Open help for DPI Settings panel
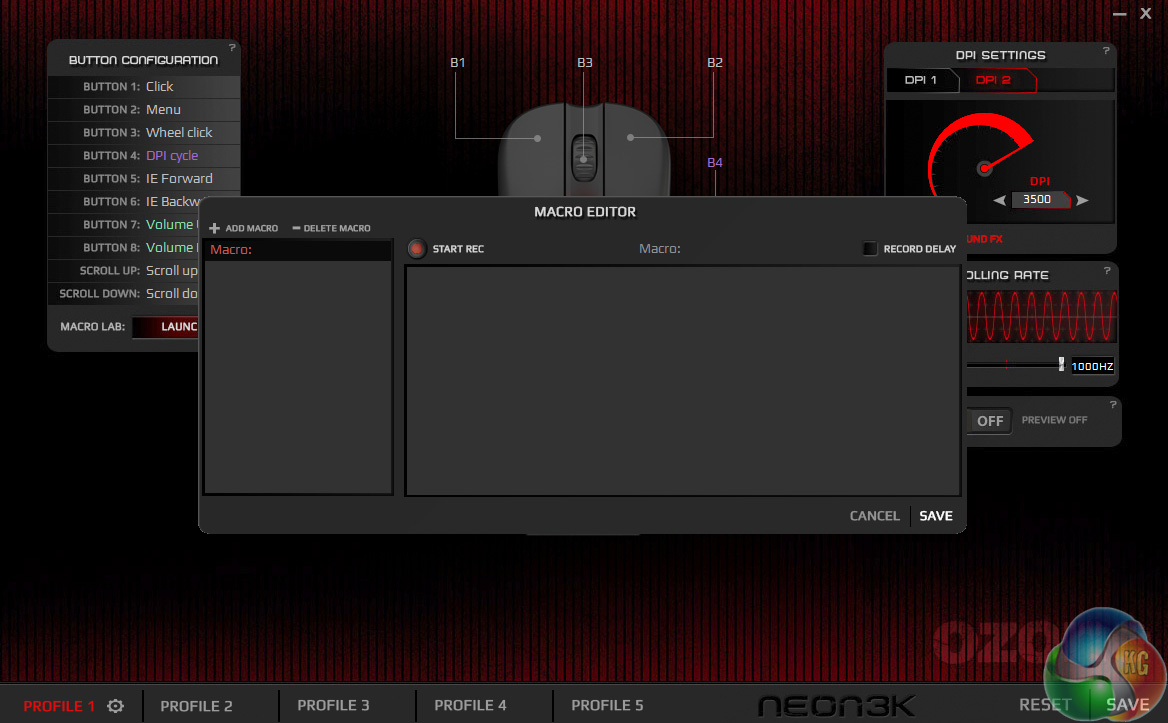This screenshot has height=723, width=1168. tap(1106, 51)
